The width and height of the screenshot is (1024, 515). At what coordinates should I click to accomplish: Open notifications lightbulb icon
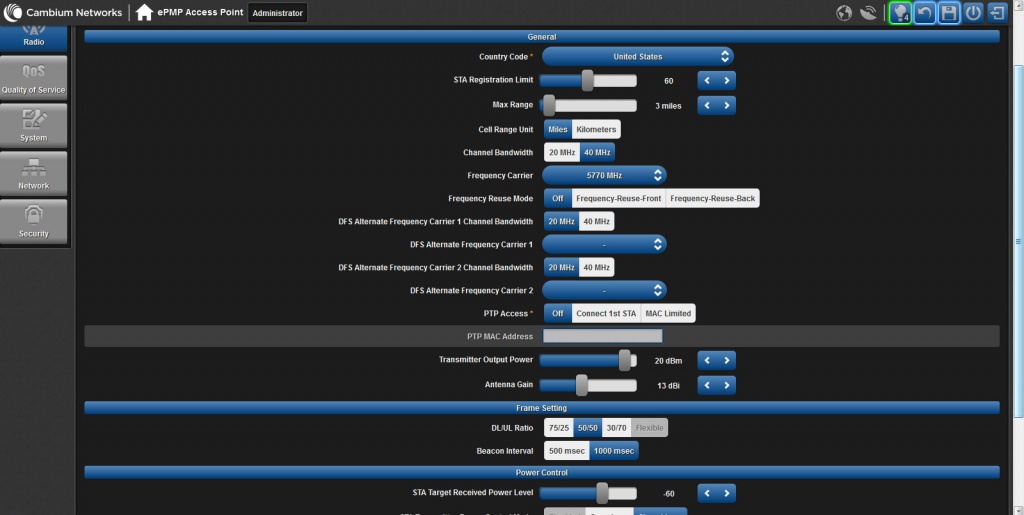pyautogui.click(x=899, y=13)
